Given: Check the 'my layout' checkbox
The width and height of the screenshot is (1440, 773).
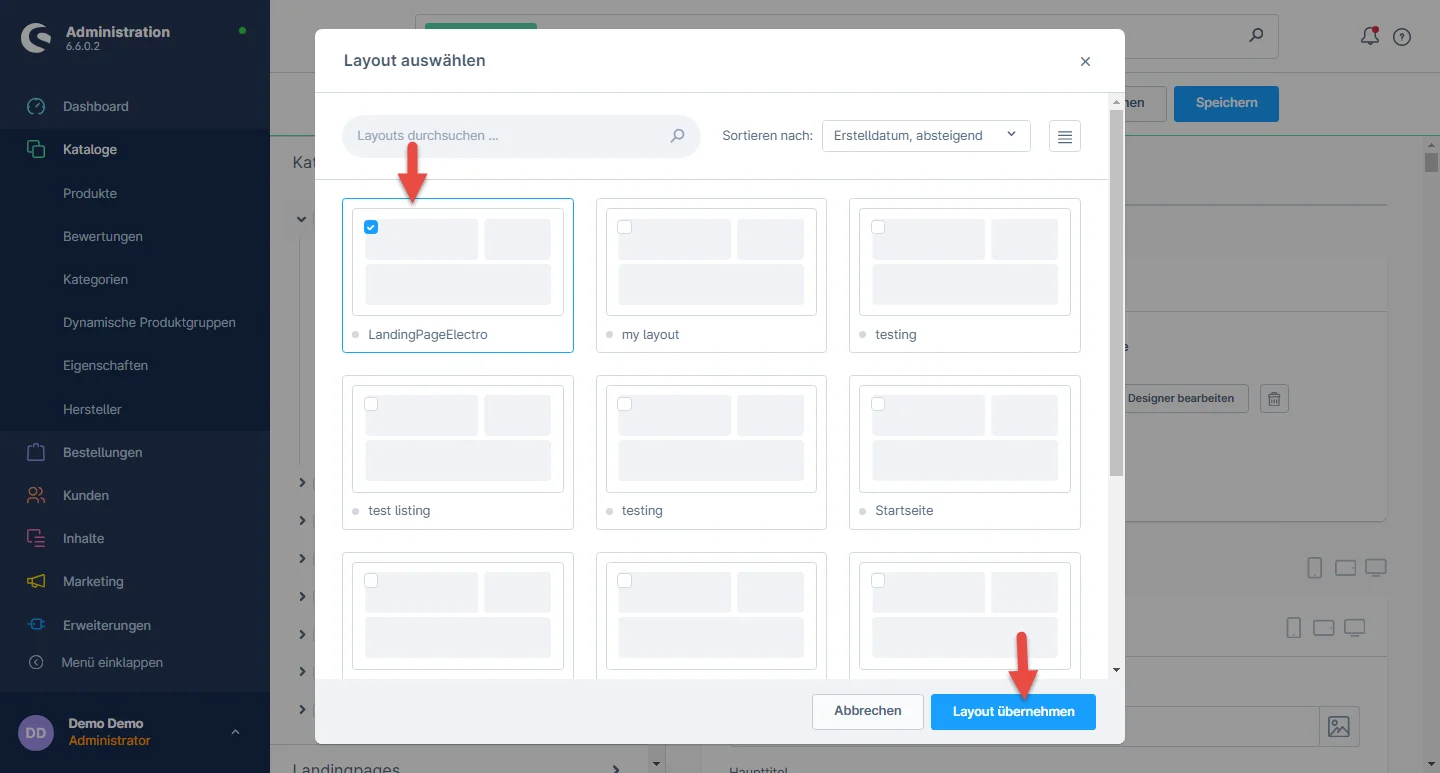Looking at the screenshot, I should 624,227.
